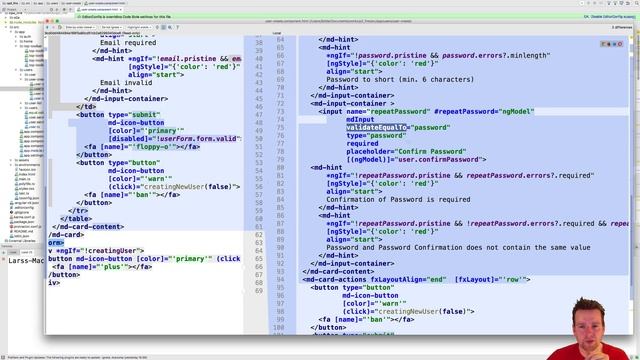
Task: Click 'Email required' text in left diff pane
Action: (x=128, y=42)
